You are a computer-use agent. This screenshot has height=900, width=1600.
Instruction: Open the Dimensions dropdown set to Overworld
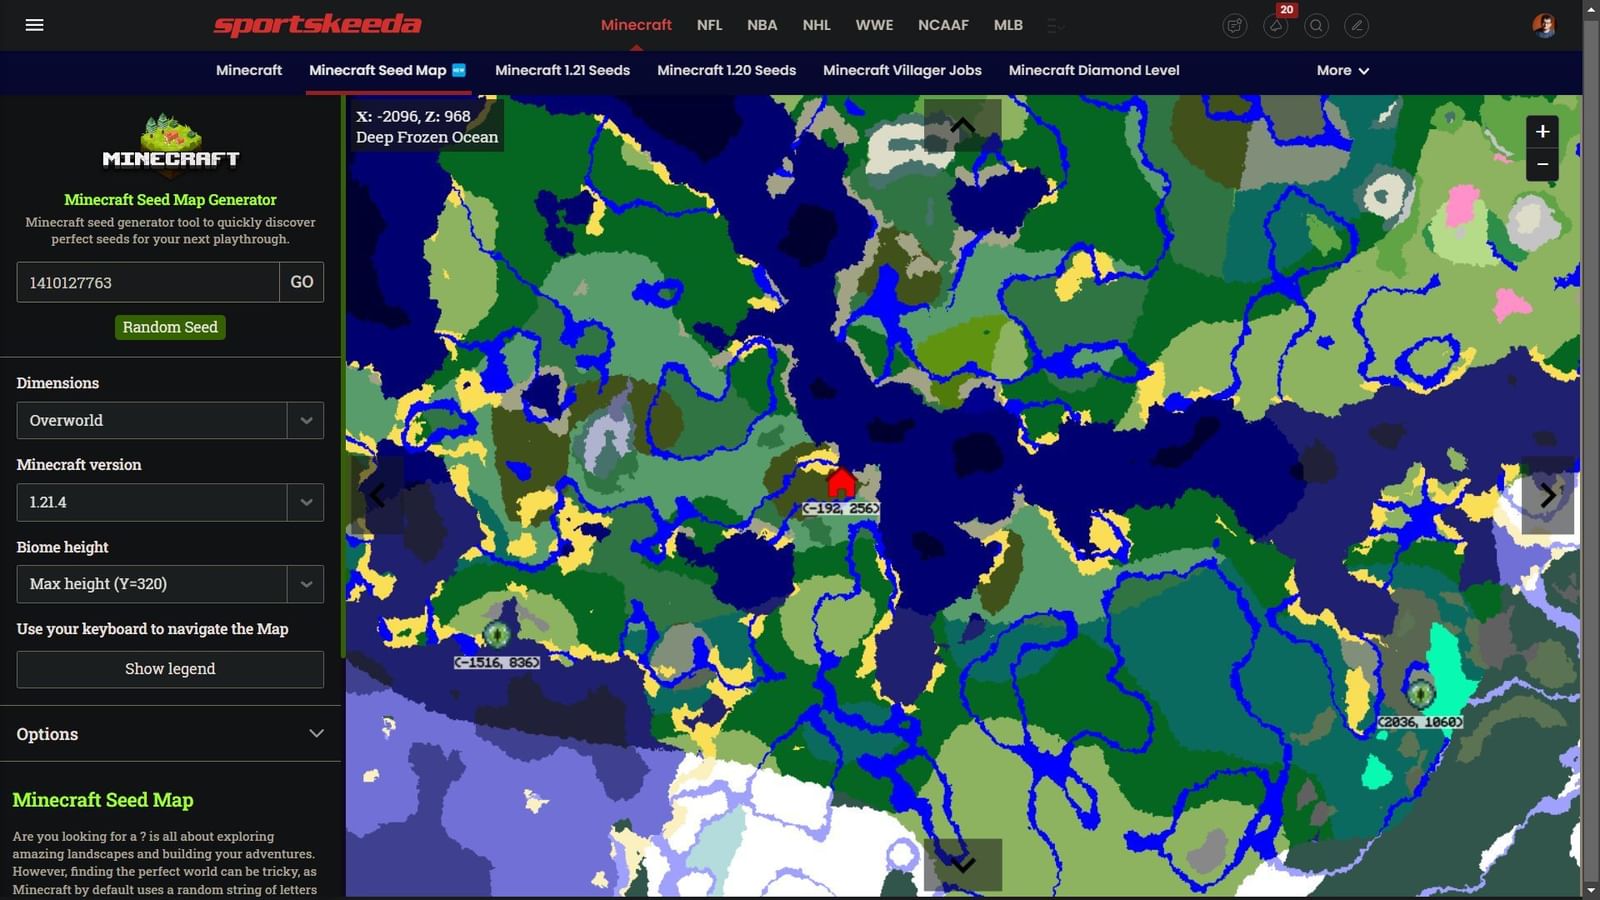[x=169, y=420]
